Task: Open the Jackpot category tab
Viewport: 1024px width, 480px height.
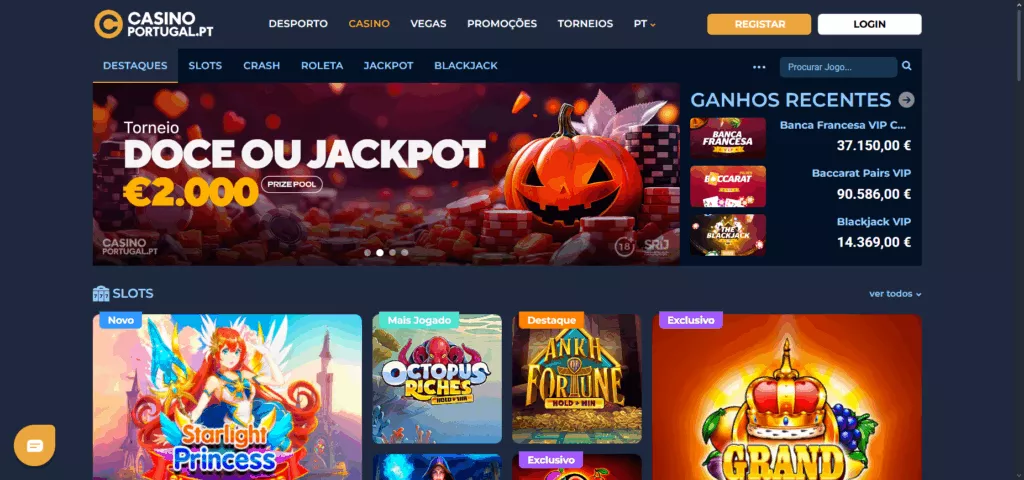Action: 389,66
